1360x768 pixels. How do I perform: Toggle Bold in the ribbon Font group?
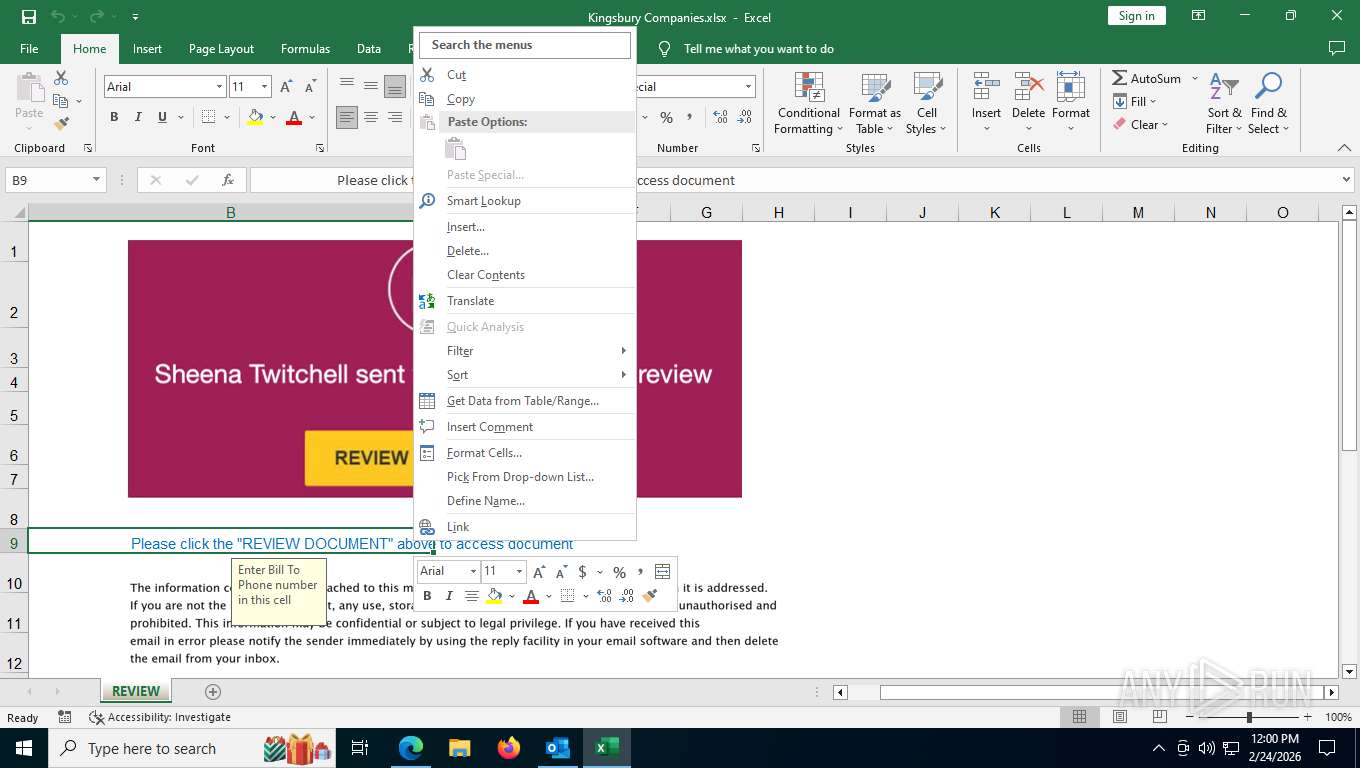(x=114, y=117)
